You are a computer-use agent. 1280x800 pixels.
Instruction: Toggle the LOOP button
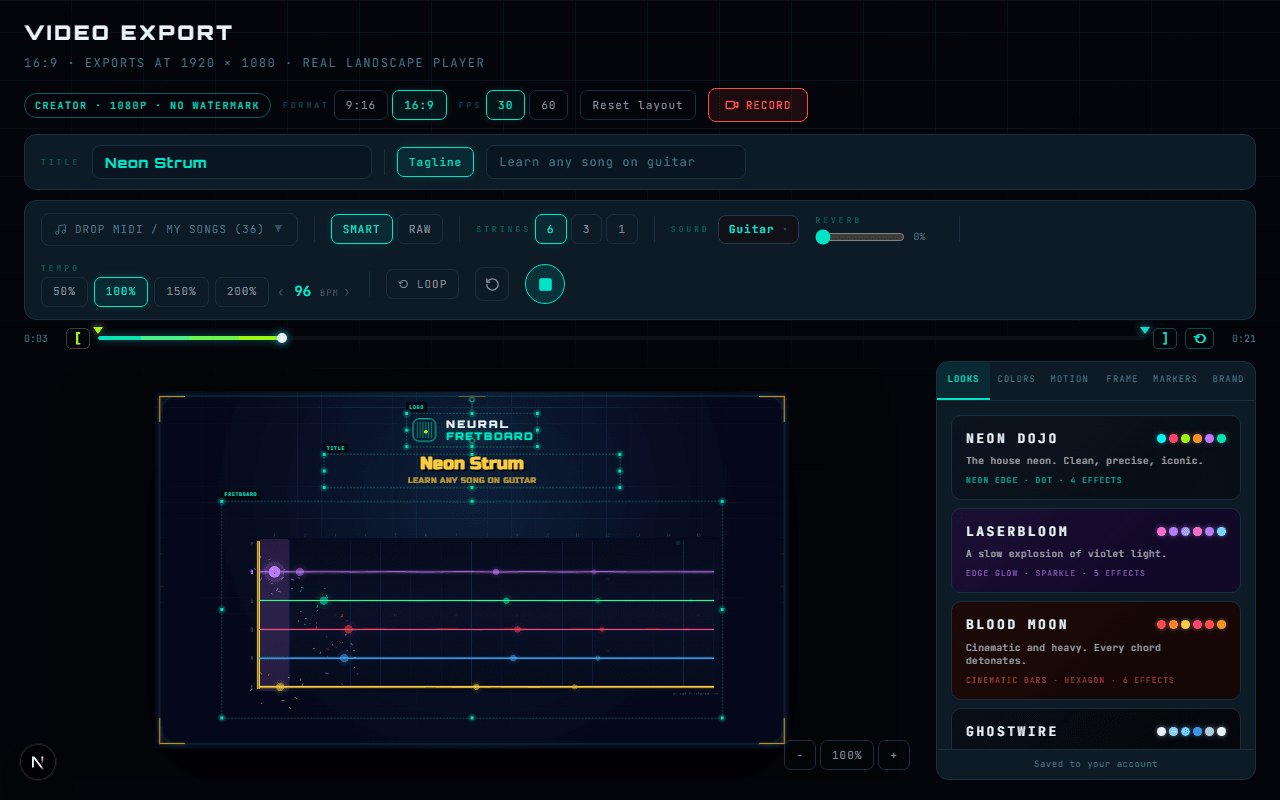[422, 284]
